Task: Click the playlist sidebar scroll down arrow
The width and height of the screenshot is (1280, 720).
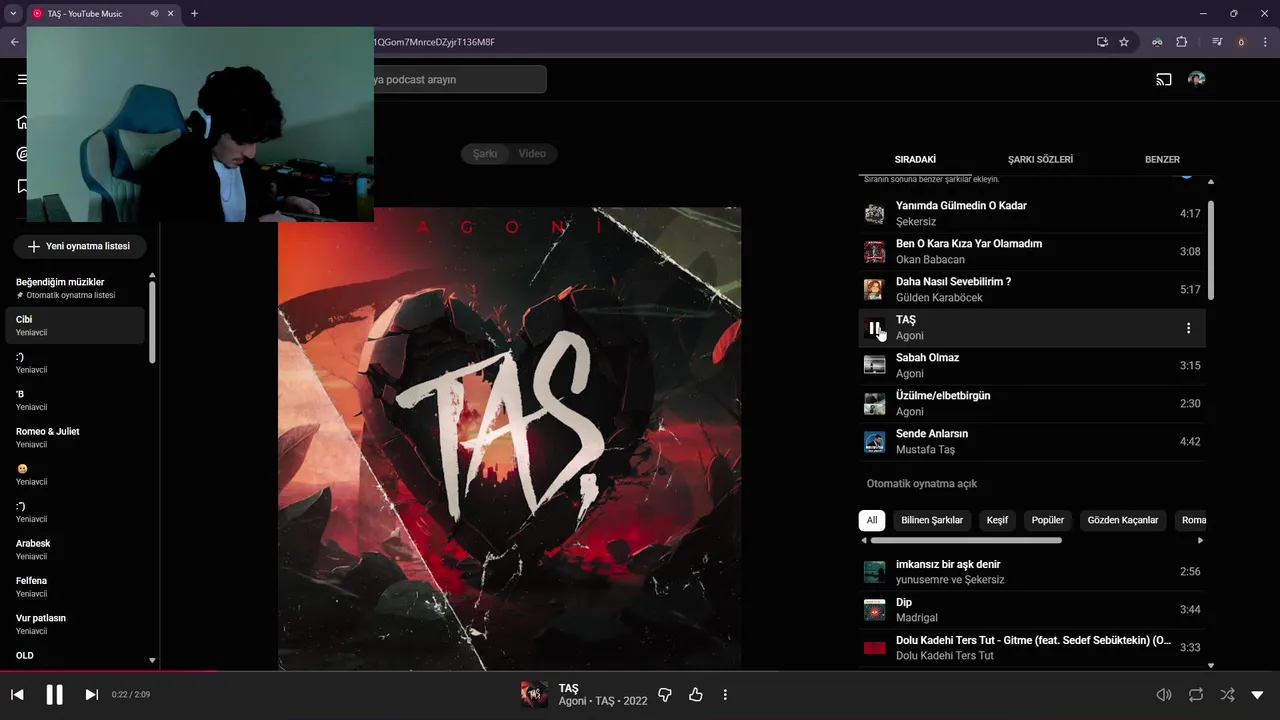Action: 152,660
